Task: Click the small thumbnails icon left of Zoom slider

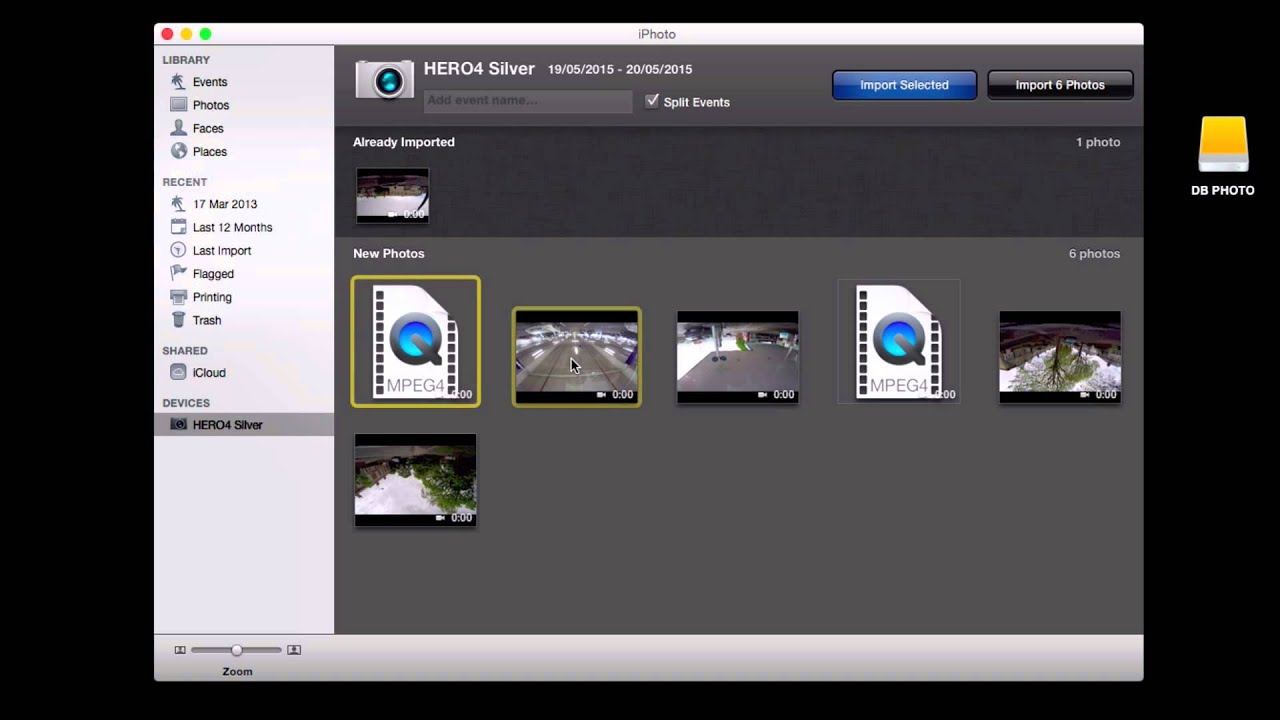Action: [180, 650]
